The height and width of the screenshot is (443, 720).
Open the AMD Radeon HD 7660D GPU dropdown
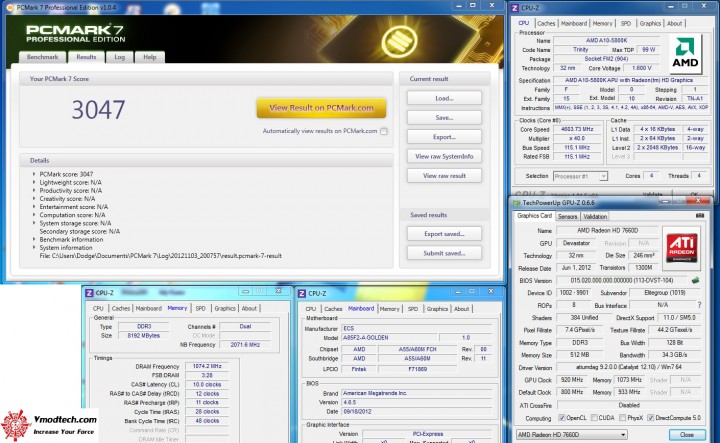(x=572, y=434)
